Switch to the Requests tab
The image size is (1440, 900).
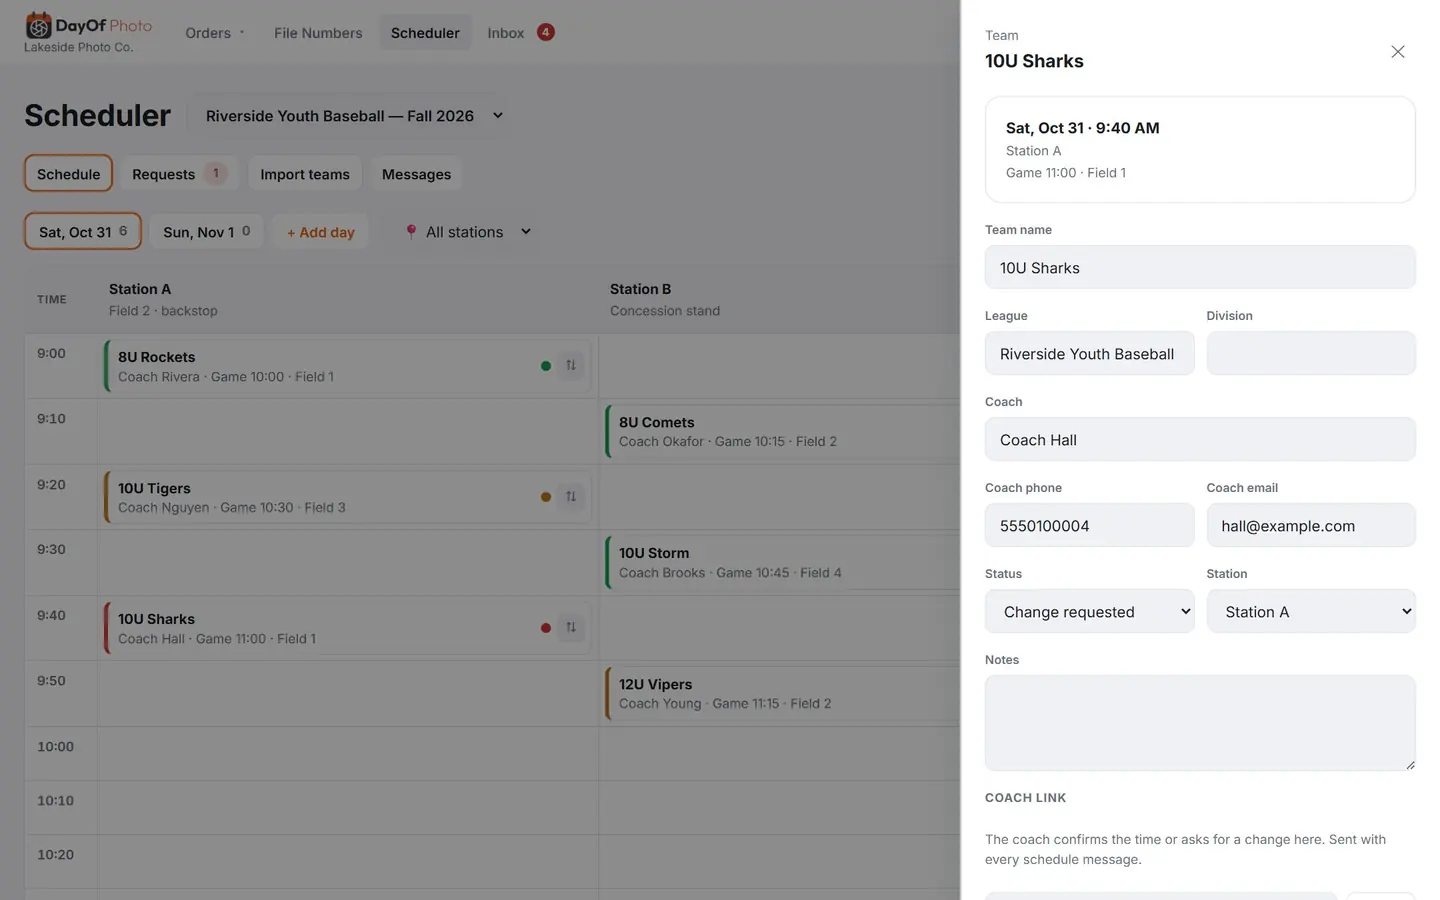[x=179, y=173]
